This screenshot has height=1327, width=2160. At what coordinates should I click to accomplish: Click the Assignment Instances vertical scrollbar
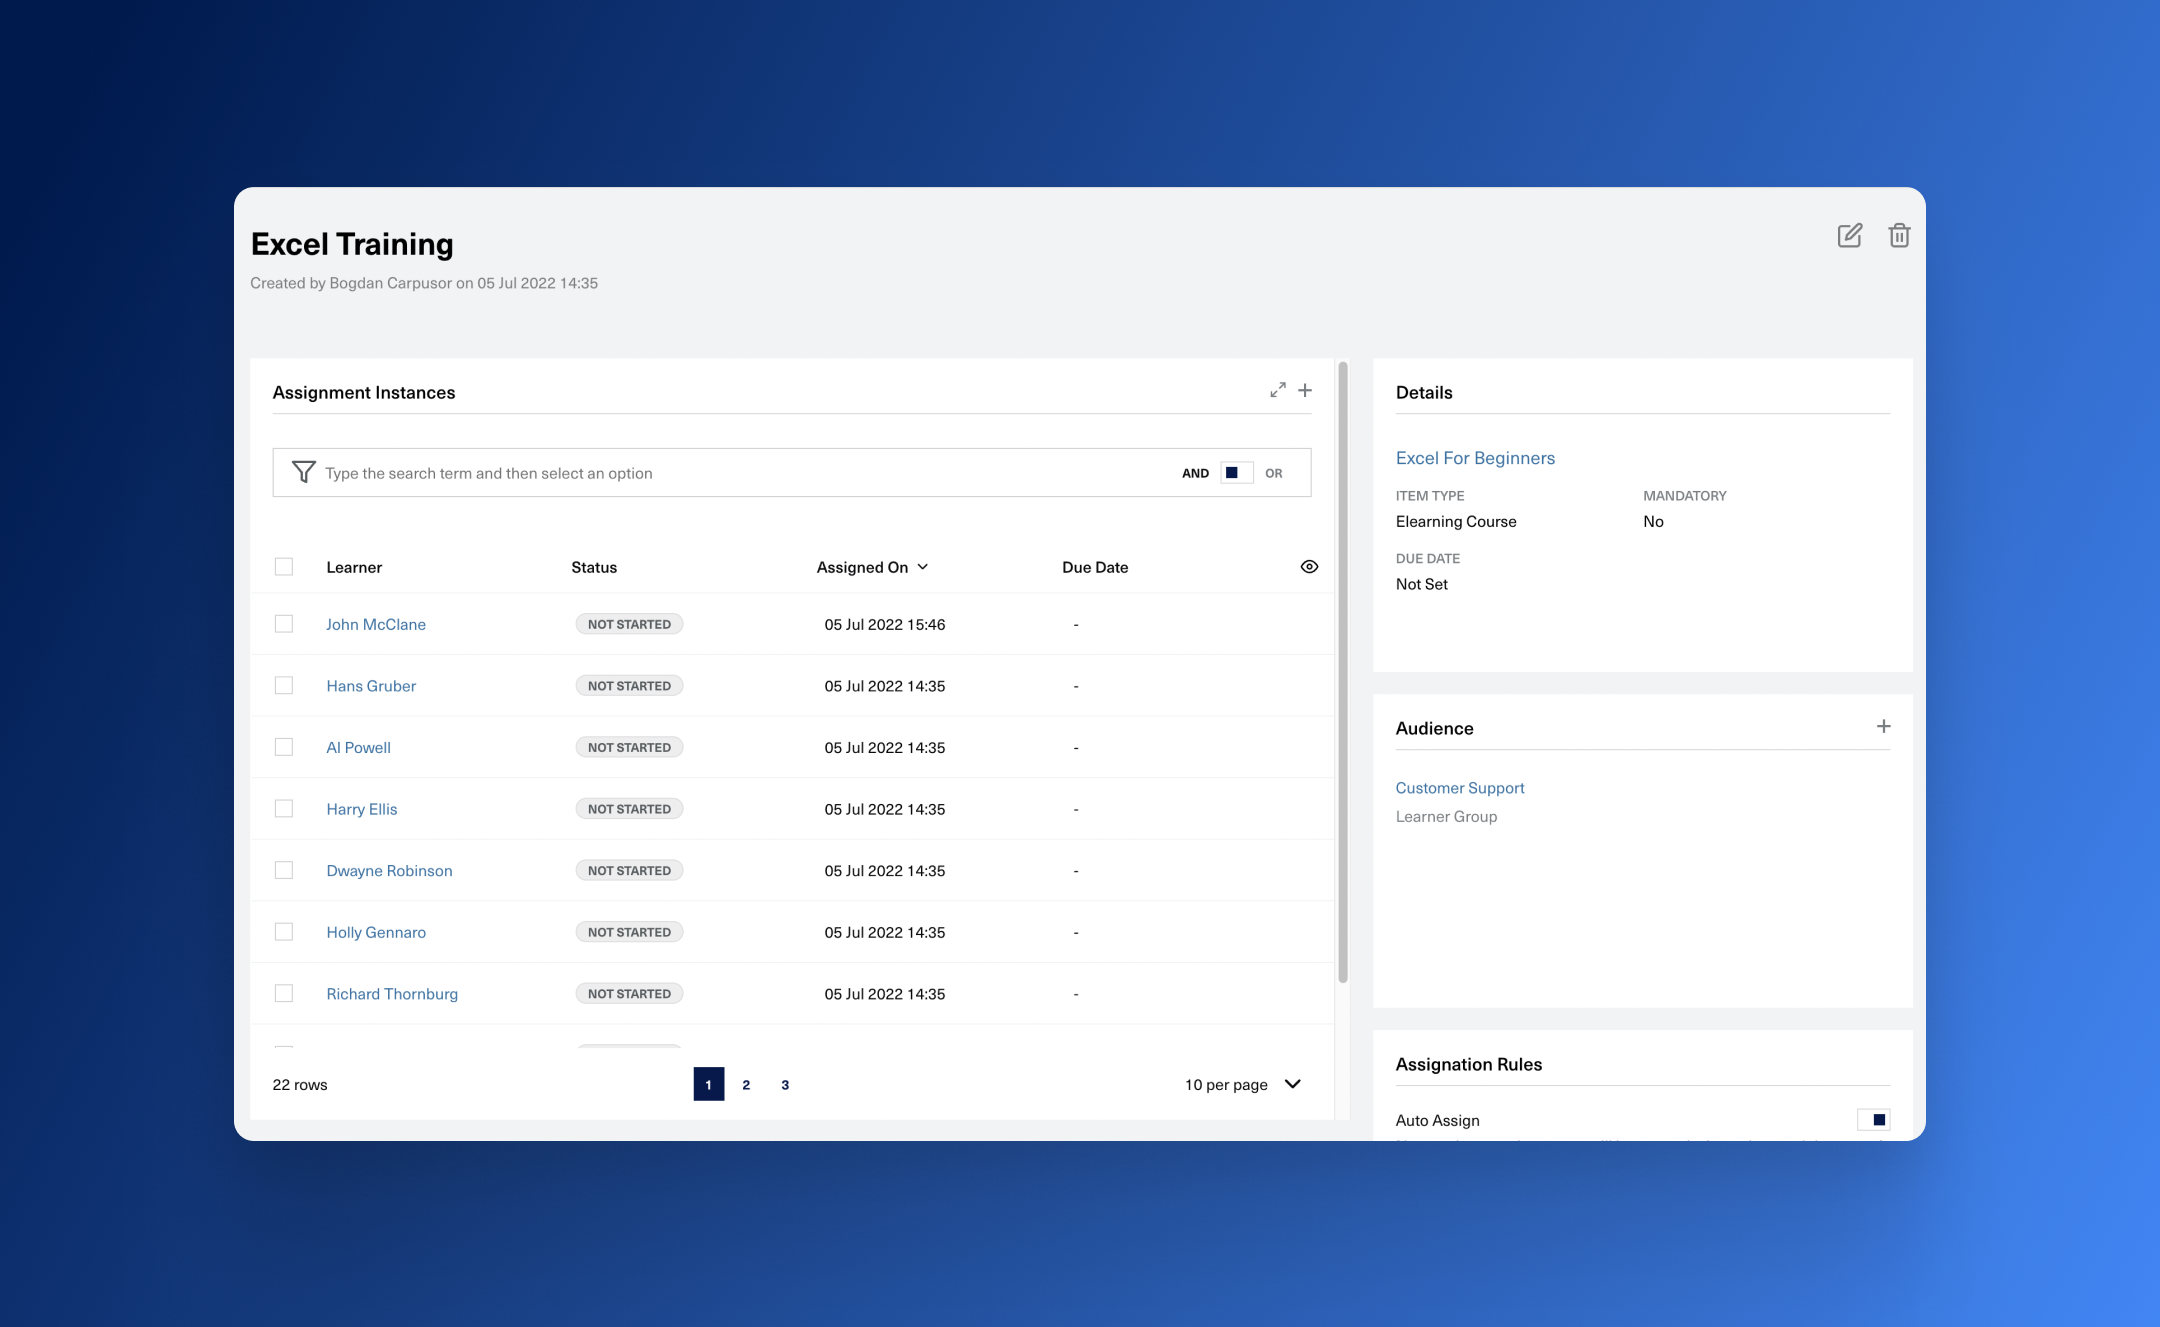coord(1343,672)
